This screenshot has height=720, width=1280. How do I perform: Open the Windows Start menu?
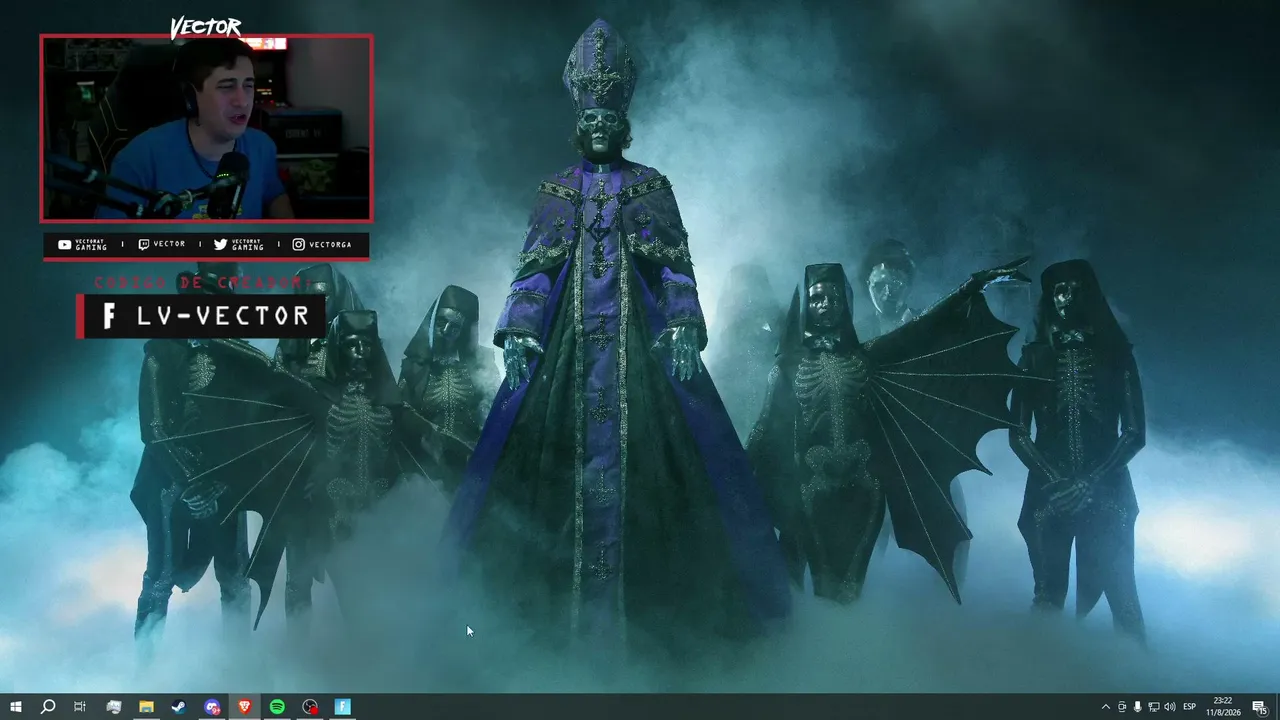tap(16, 707)
